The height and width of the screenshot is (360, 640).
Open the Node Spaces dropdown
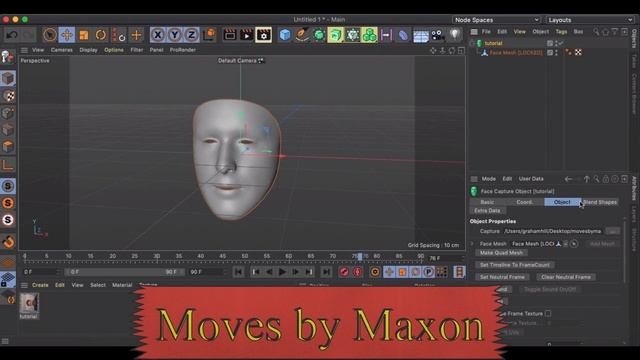pyautogui.click(x=497, y=20)
